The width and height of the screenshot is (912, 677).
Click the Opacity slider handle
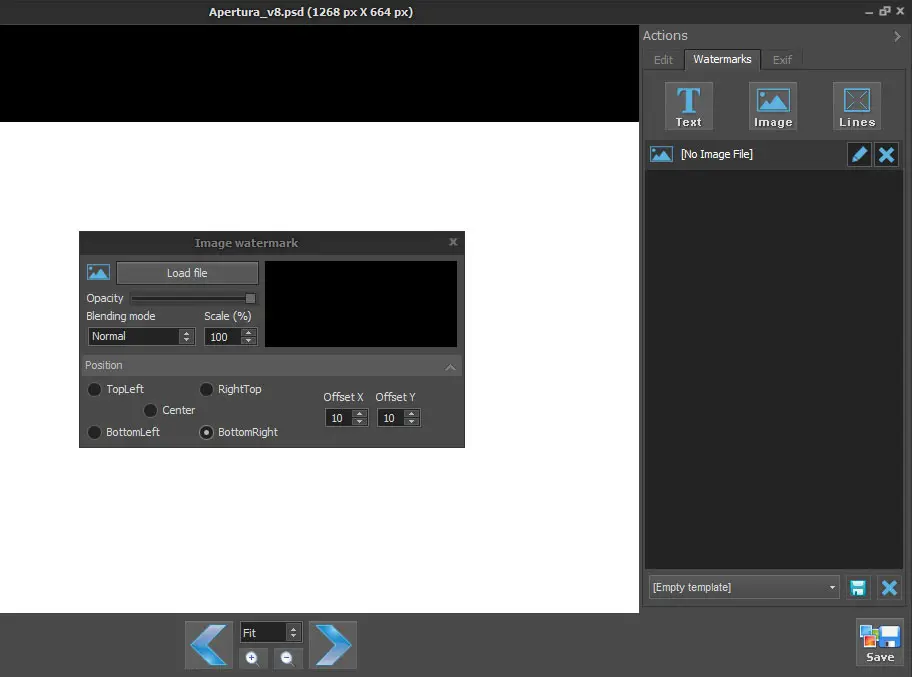(250, 298)
